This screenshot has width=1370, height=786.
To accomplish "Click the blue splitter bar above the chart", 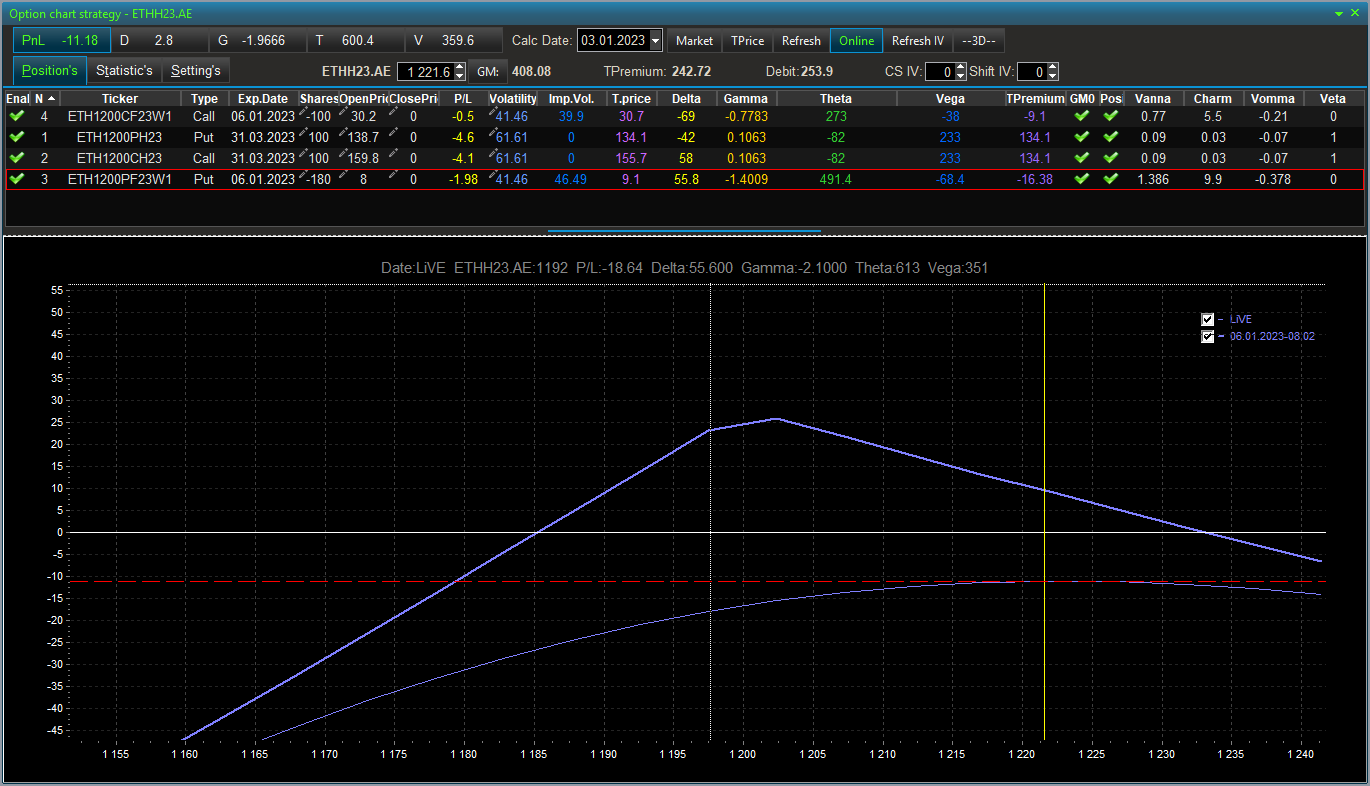I will pyautogui.click(x=684, y=231).
